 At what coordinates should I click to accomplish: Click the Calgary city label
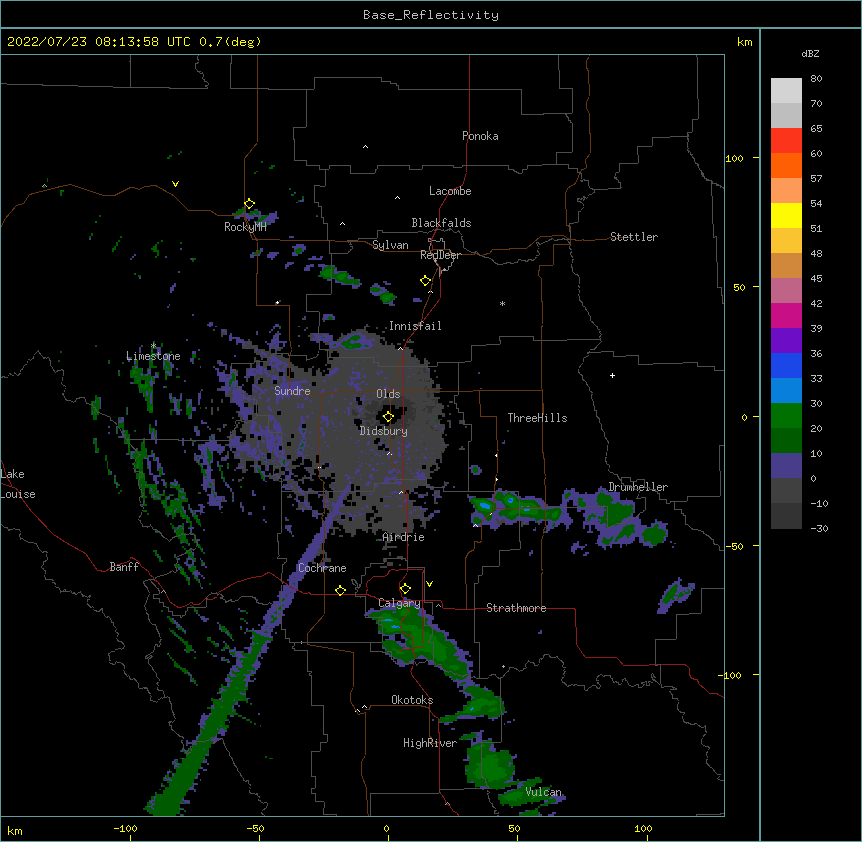click(x=399, y=603)
